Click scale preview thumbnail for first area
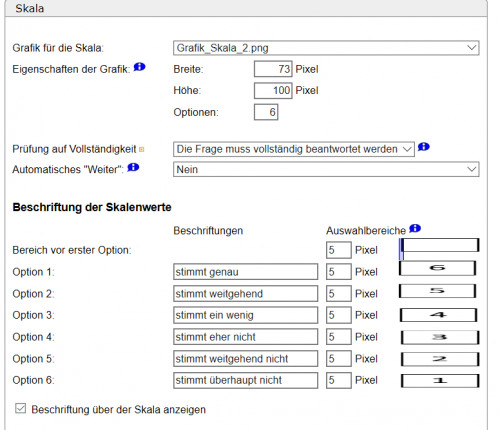 tap(439, 246)
